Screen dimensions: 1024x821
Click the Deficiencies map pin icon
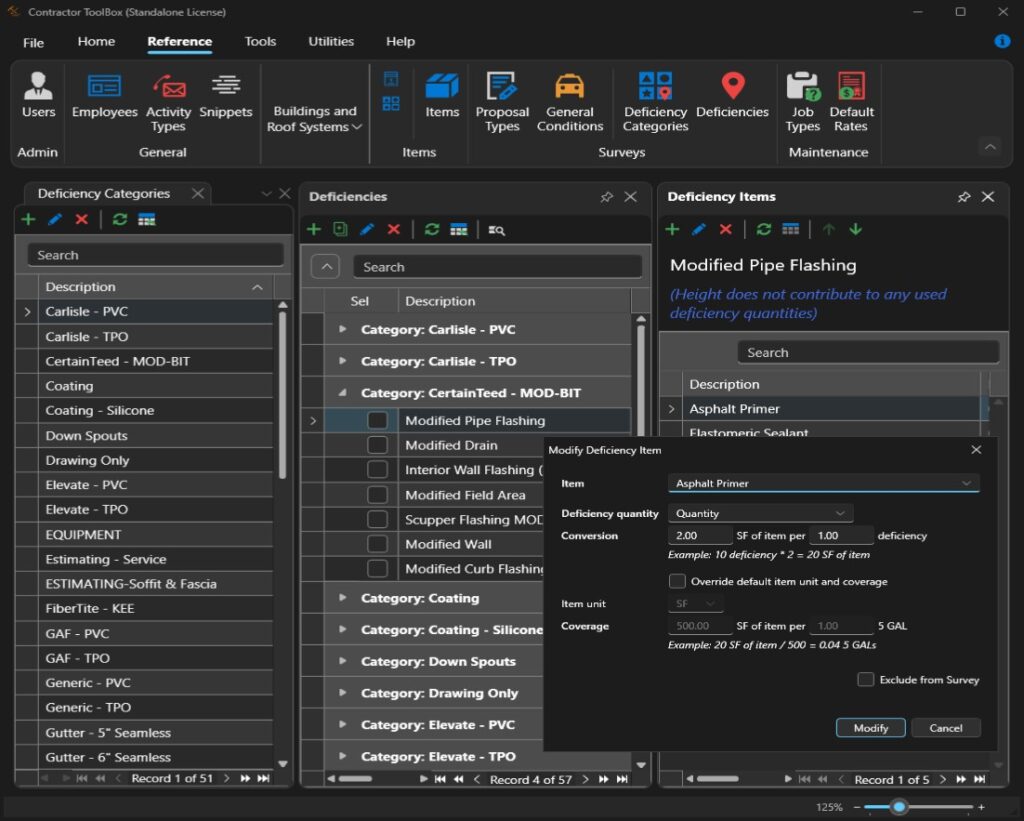(x=732, y=87)
